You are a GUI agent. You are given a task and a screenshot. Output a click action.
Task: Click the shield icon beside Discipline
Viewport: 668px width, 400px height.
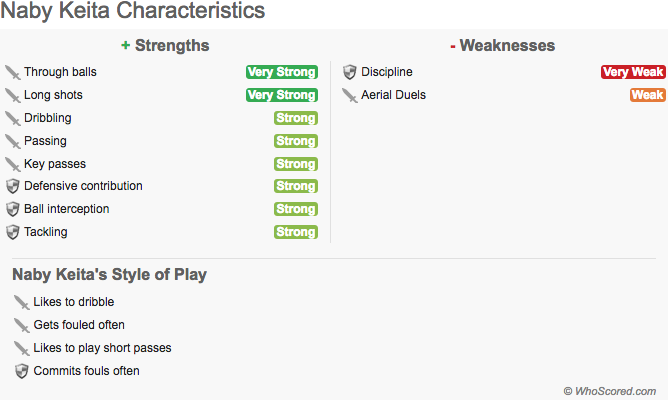pyautogui.click(x=349, y=72)
